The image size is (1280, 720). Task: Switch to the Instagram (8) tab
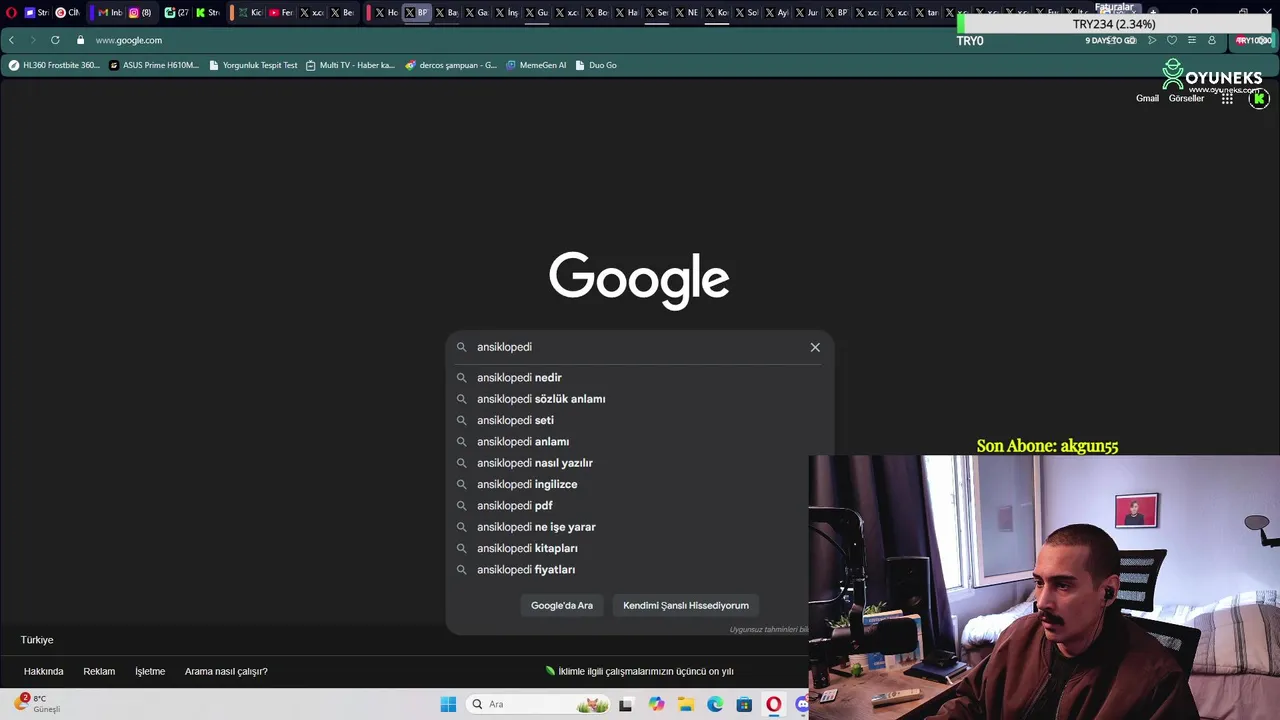pos(140,13)
